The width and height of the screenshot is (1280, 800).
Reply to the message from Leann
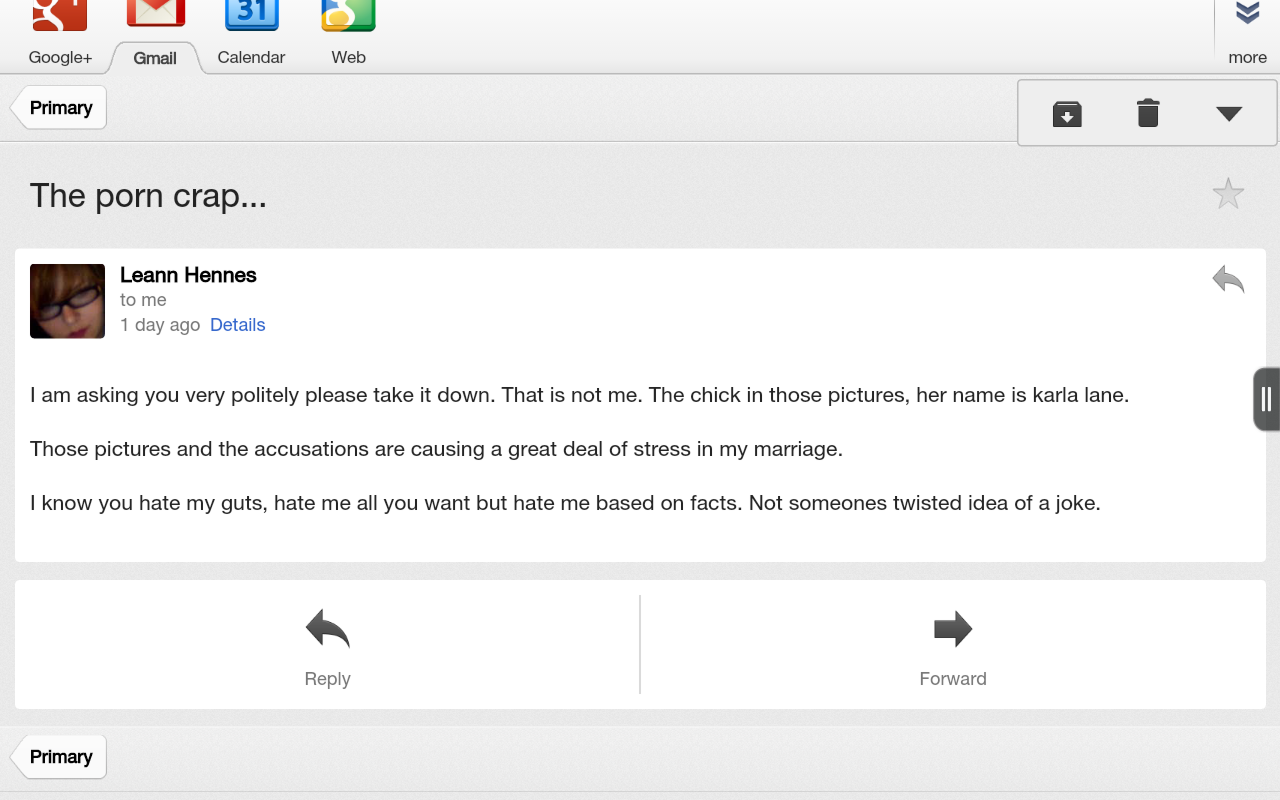click(327, 645)
